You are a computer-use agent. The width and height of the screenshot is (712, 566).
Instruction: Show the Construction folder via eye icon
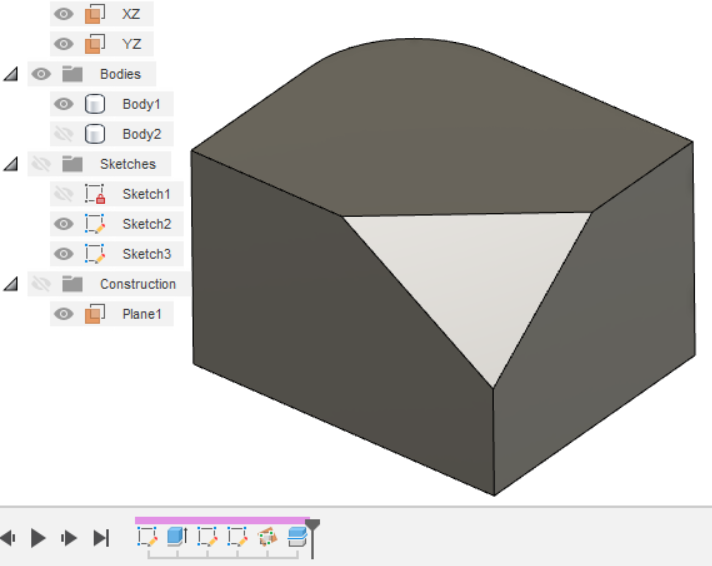41,284
